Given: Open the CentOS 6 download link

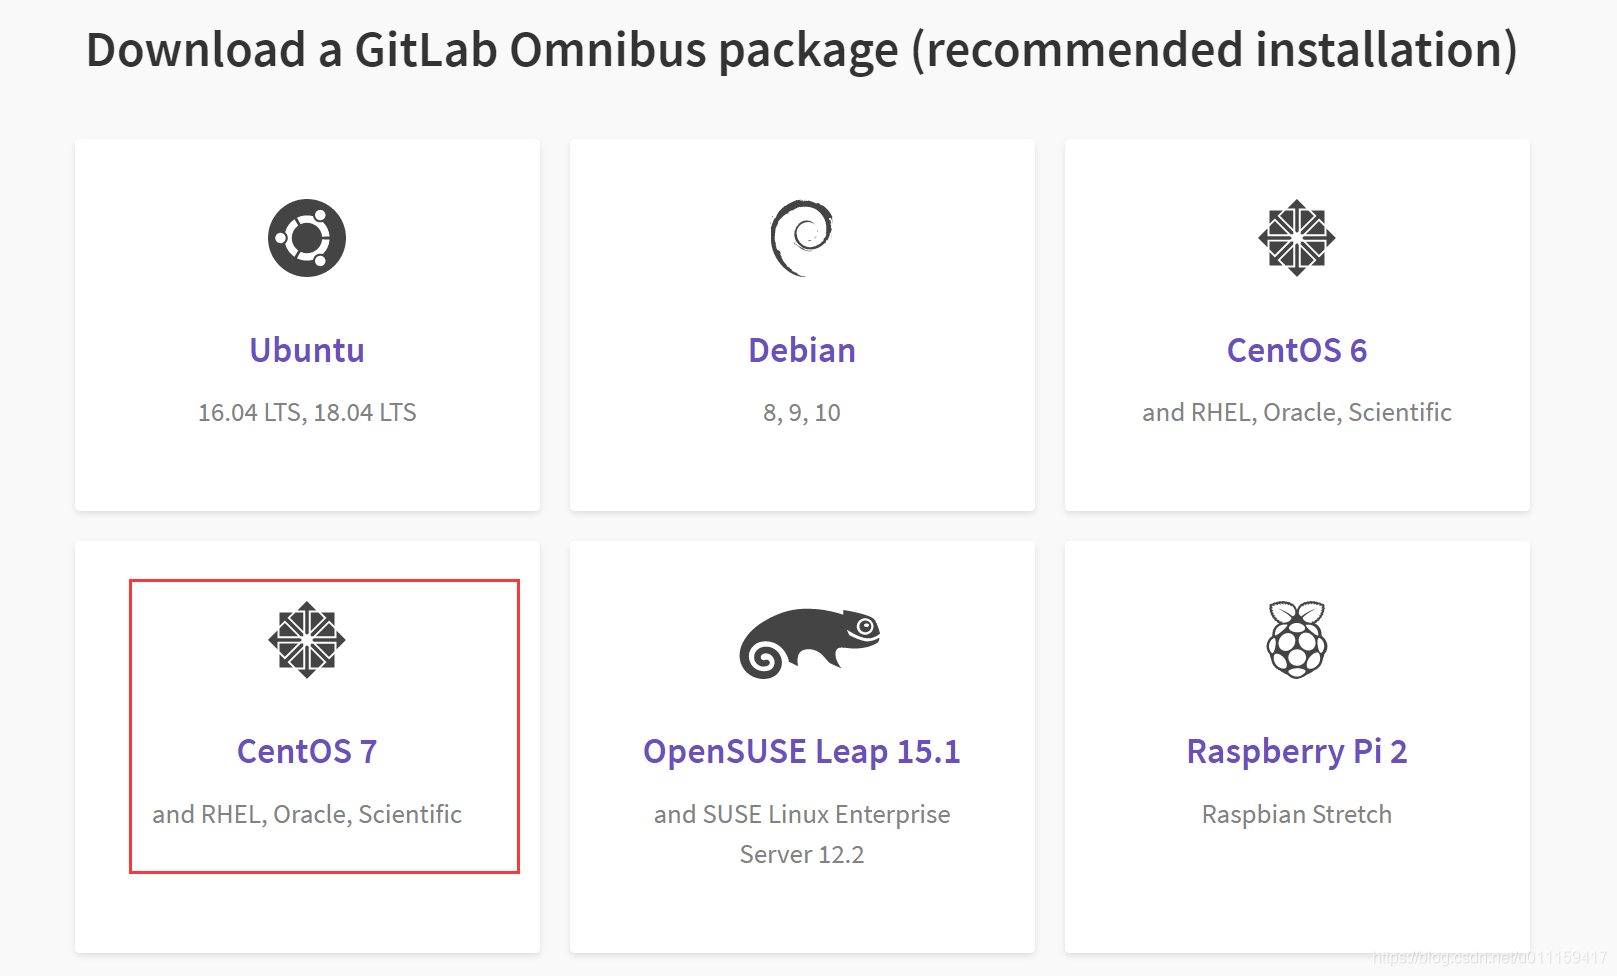Looking at the screenshot, I should point(1297,350).
